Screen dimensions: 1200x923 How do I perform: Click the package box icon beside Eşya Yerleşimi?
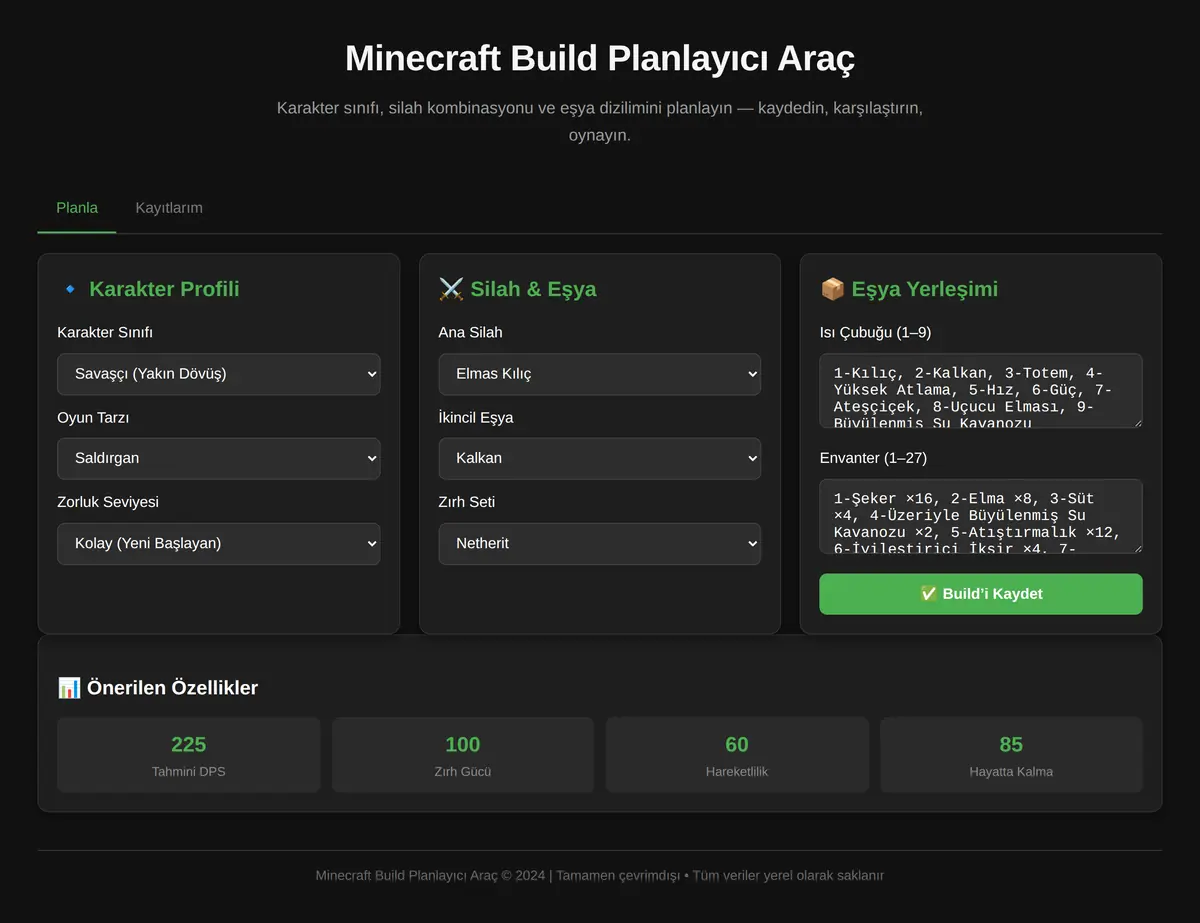832,289
